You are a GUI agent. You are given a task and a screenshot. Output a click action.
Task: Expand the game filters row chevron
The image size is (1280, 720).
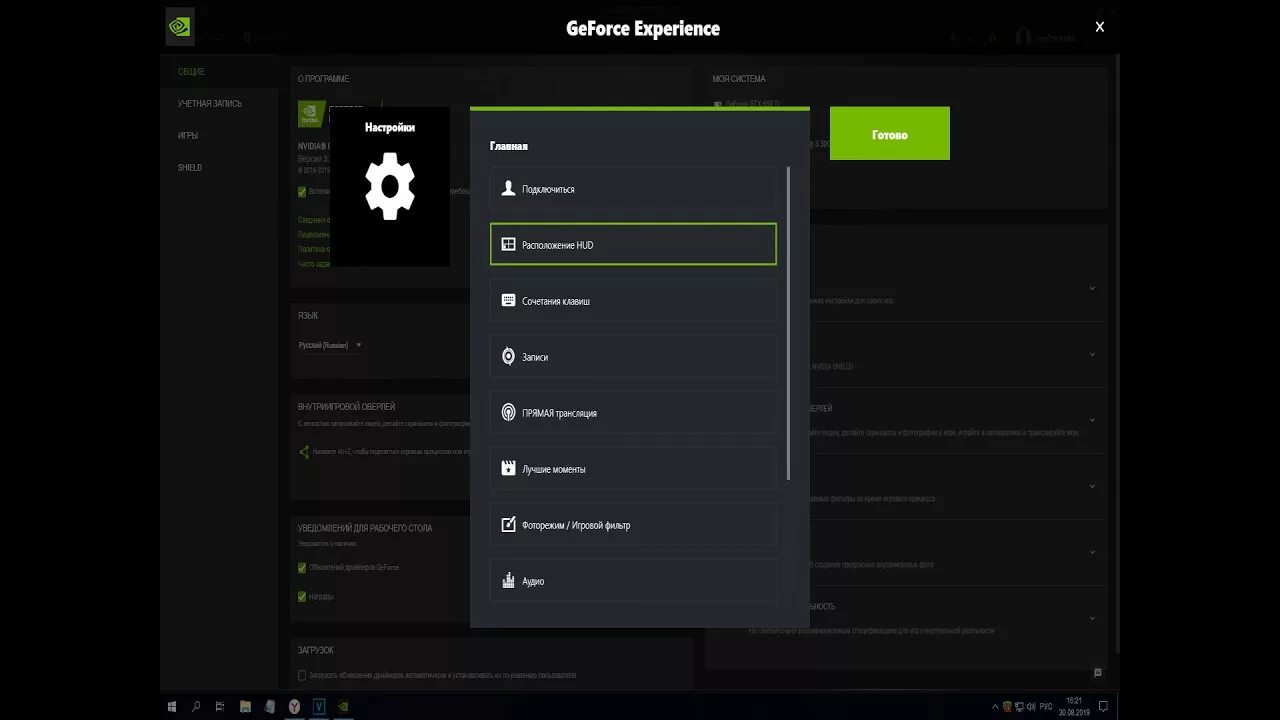tap(1092, 486)
